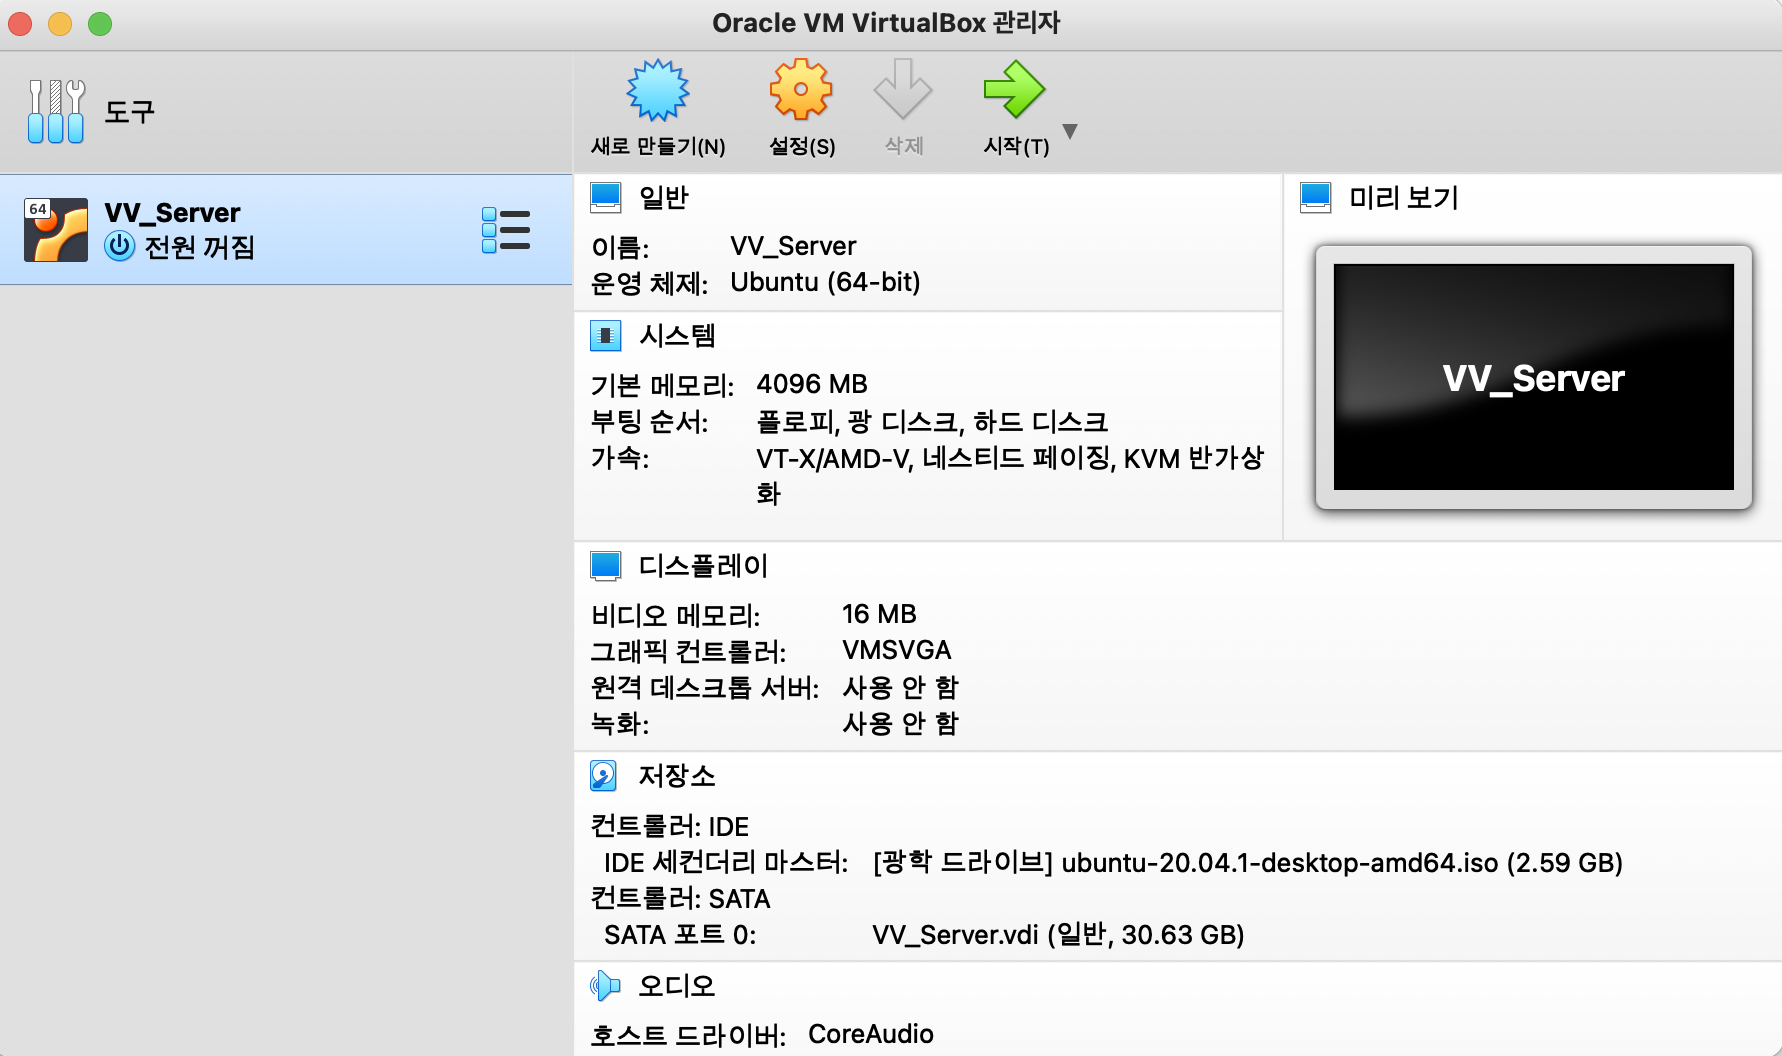Click the 설정(S) toolbar label

801,146
